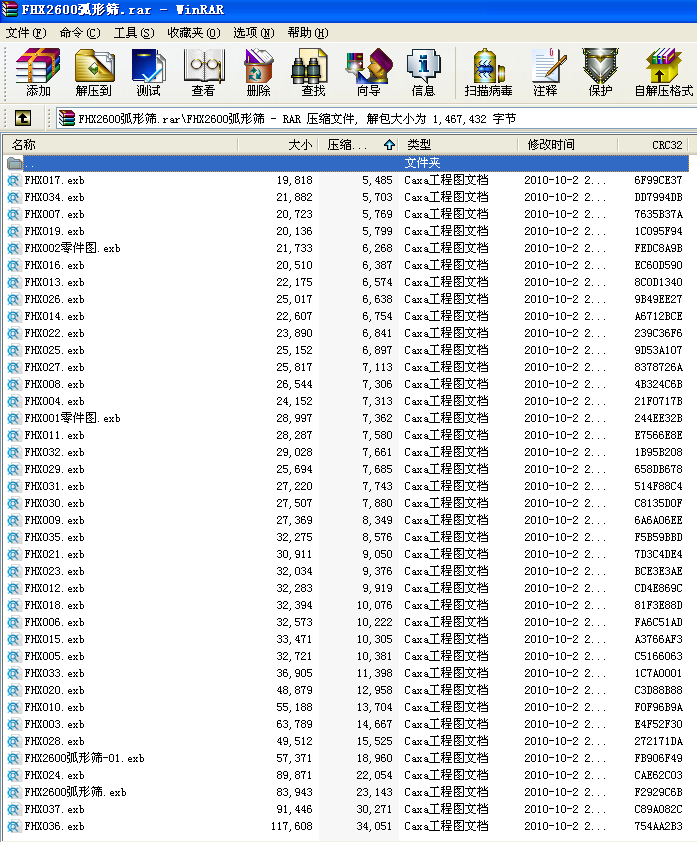Open the 选项(N) menu
Screen dimensions: 697x842
(x=253, y=33)
